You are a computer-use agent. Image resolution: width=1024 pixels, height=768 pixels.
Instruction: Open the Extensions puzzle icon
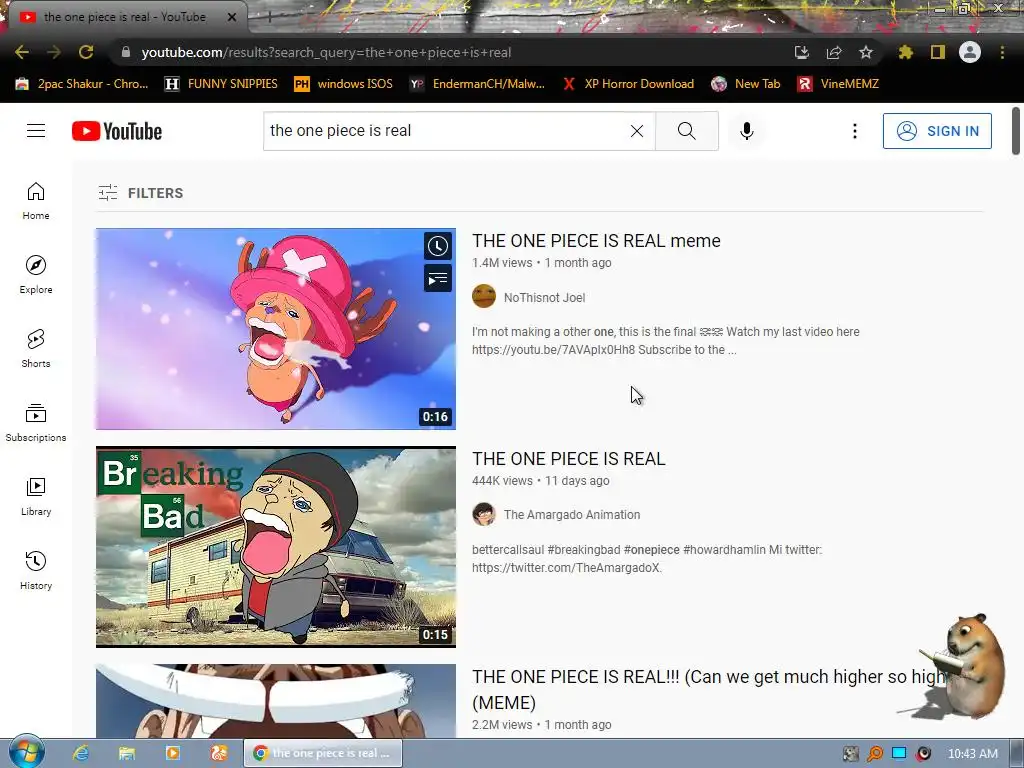click(x=905, y=52)
